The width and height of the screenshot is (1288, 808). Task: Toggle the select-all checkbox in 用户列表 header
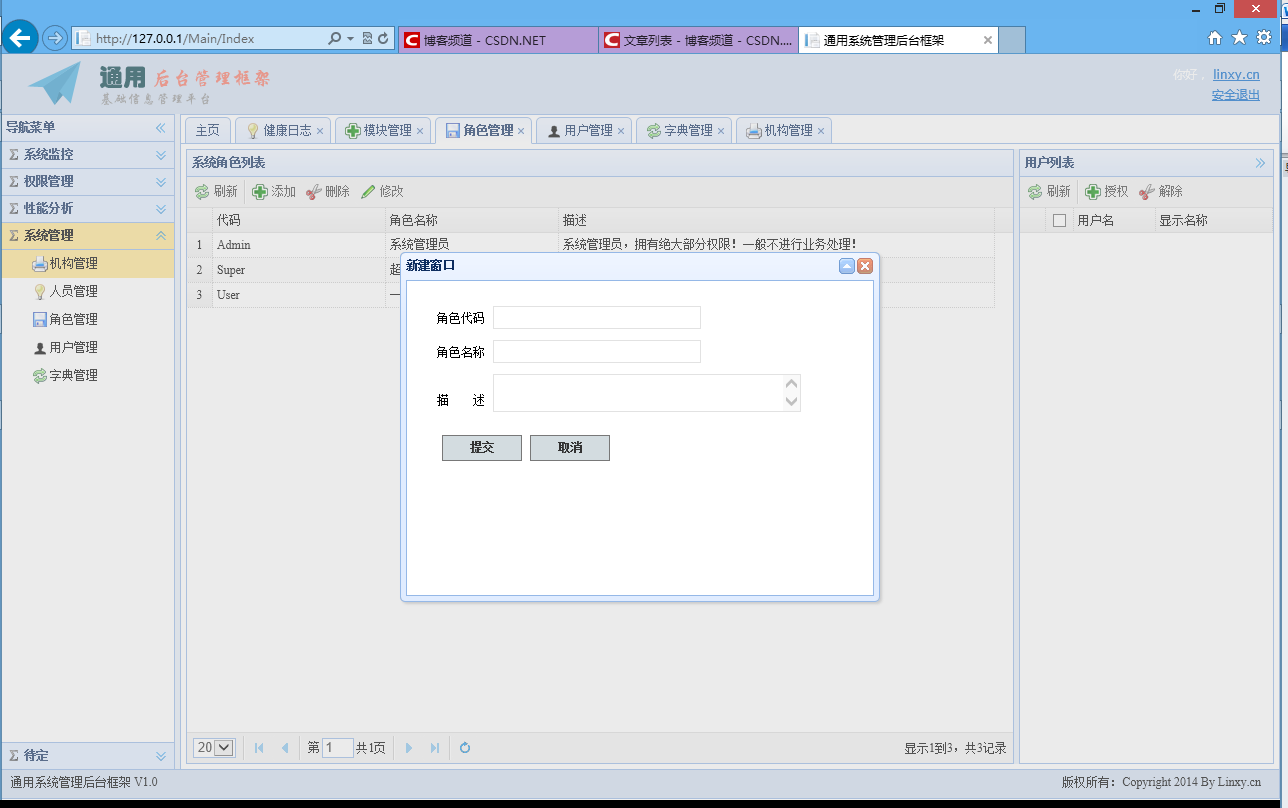[1060, 221]
